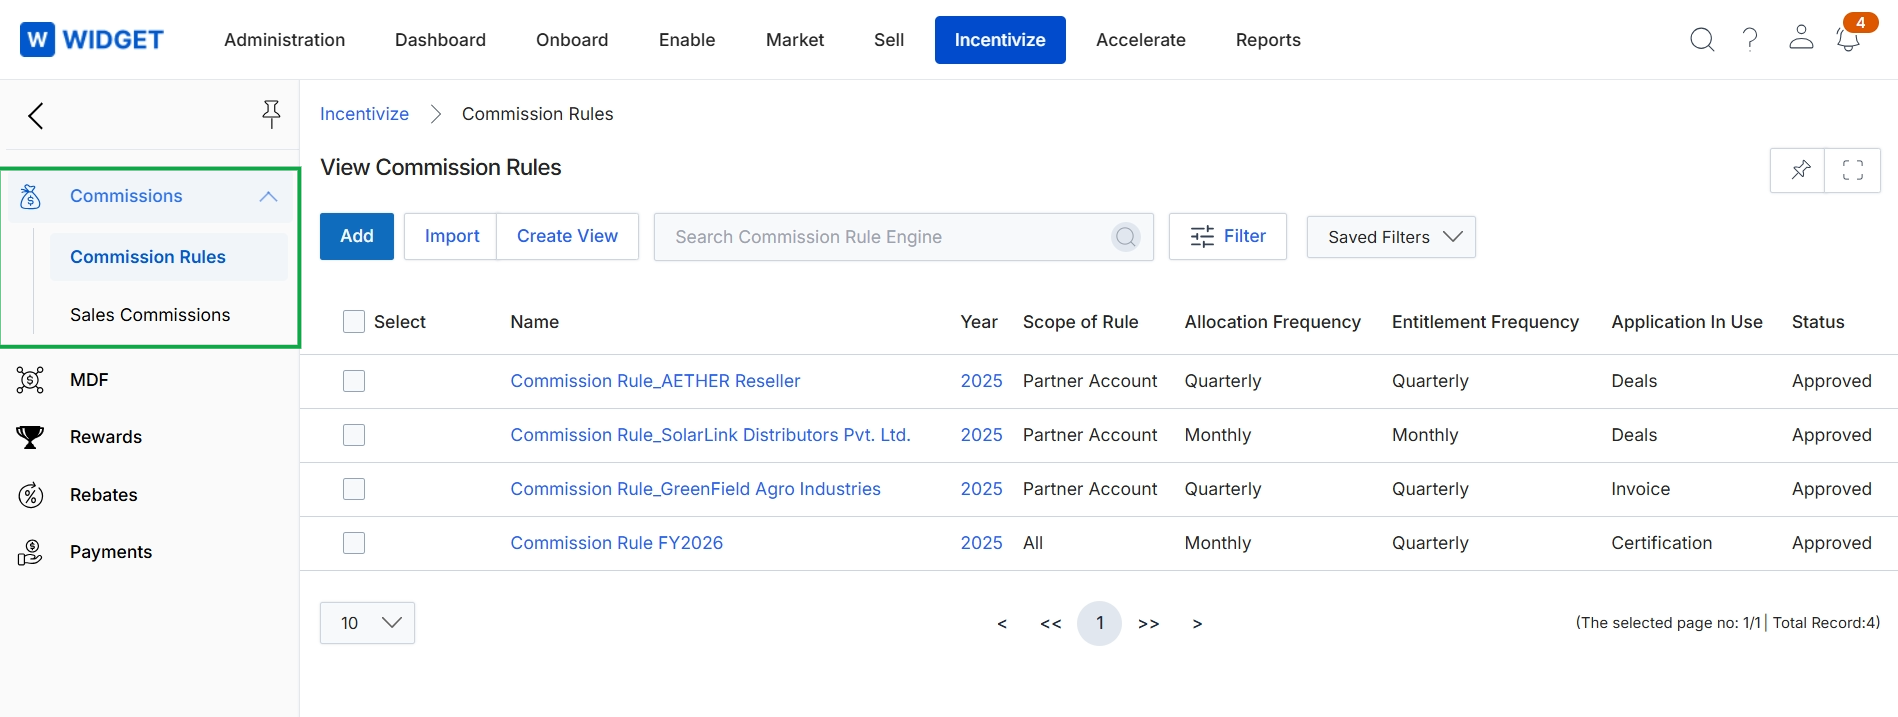The height and width of the screenshot is (717, 1898).
Task: Open the Accelerate menu
Action: click(x=1141, y=40)
